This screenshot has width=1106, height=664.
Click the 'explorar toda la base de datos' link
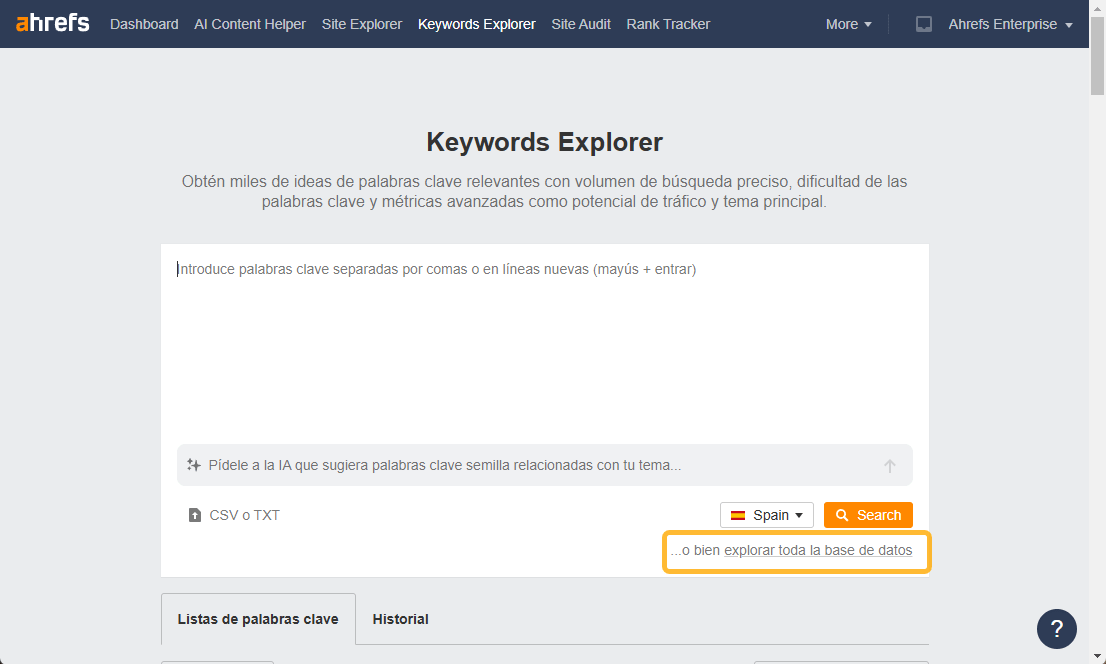pos(817,550)
